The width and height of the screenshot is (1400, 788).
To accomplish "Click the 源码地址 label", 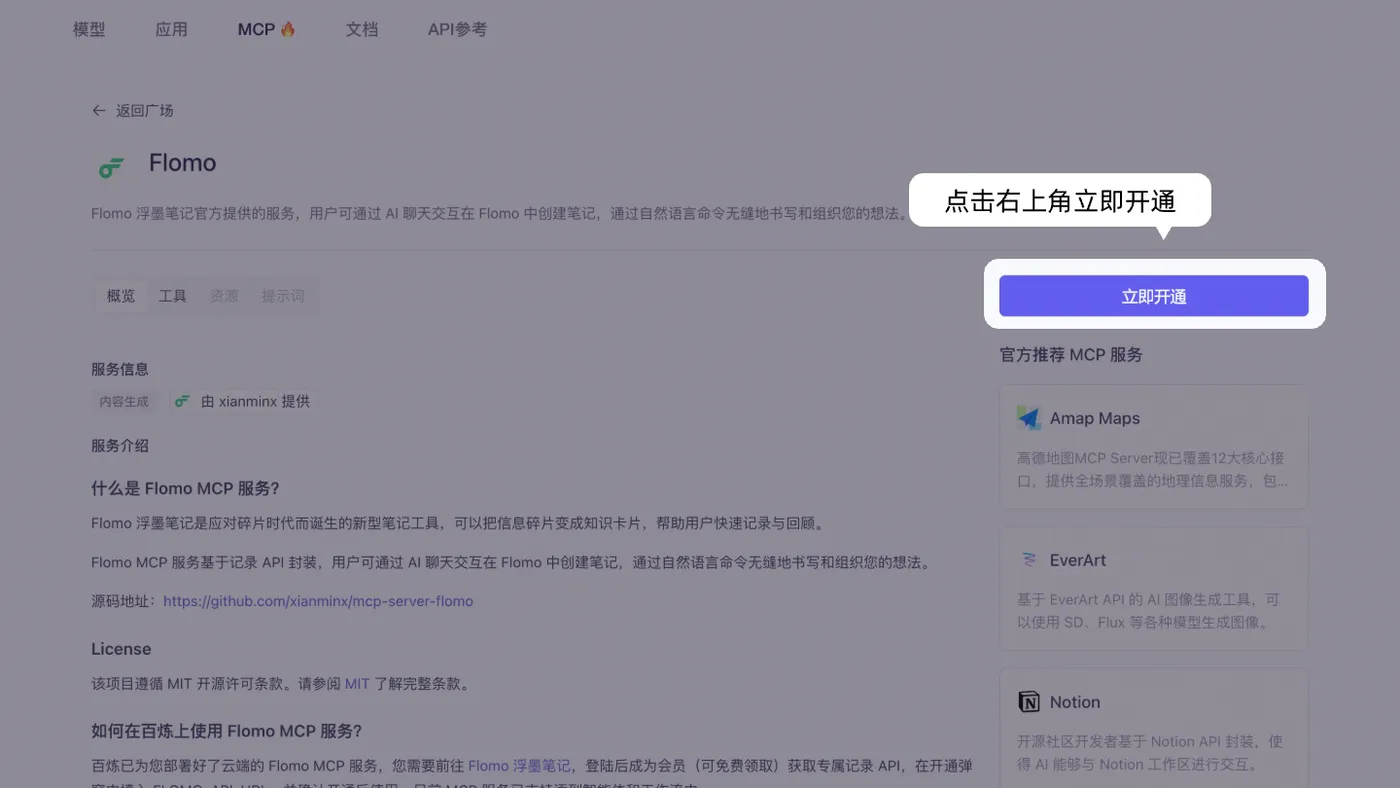I will (x=124, y=601).
